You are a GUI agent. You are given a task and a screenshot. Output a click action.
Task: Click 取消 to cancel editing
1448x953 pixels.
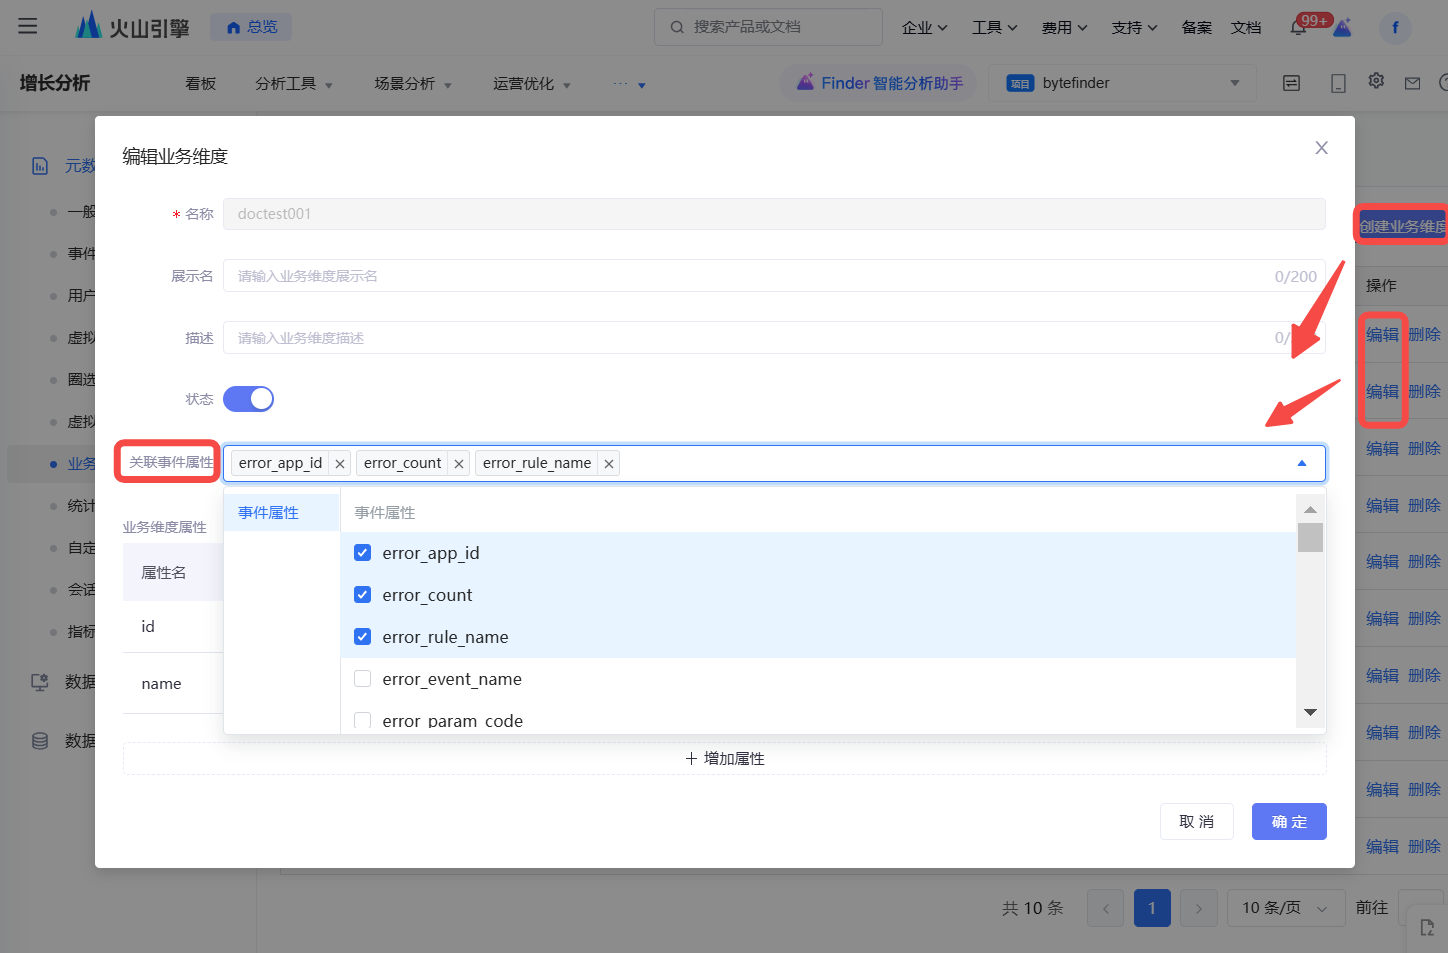click(x=1197, y=822)
